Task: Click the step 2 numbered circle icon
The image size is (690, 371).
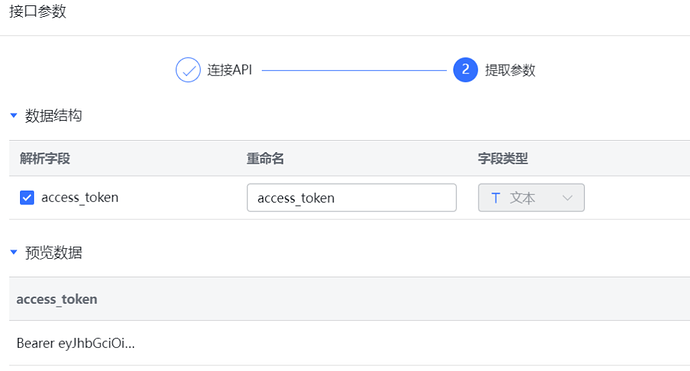Action: click(x=466, y=70)
